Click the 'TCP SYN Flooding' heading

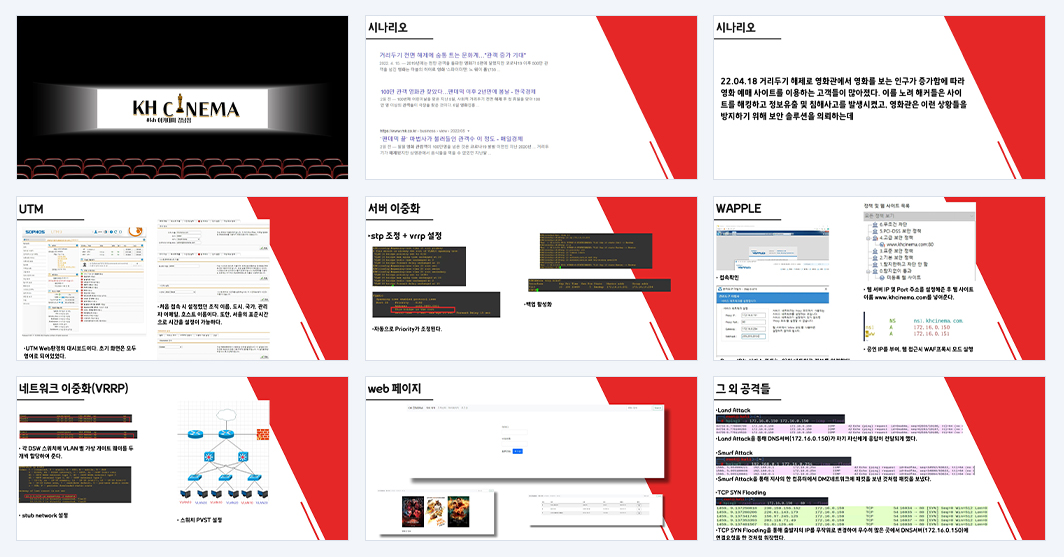pos(741,493)
